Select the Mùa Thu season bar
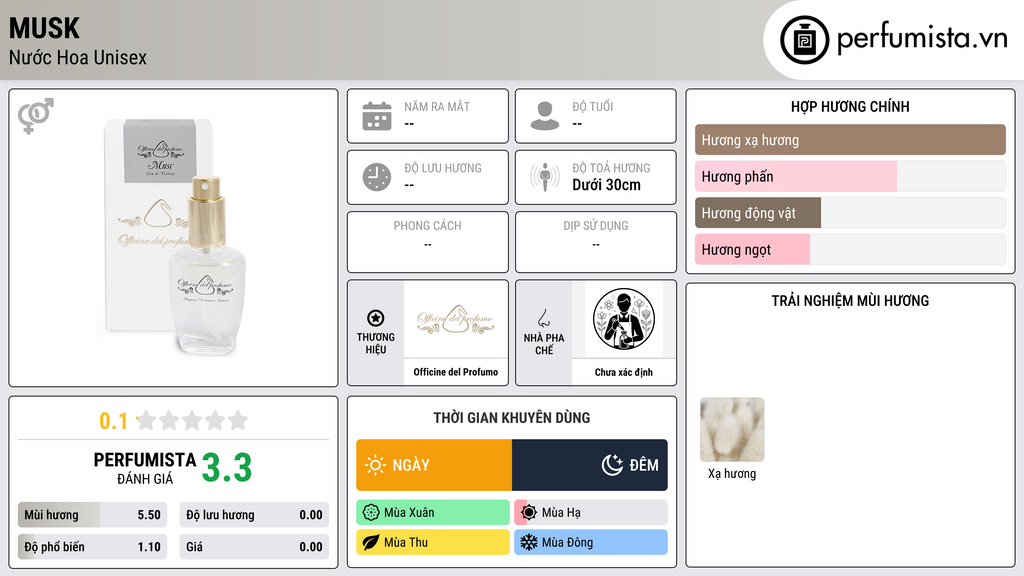Viewport: 1024px width, 576px height. click(433, 543)
